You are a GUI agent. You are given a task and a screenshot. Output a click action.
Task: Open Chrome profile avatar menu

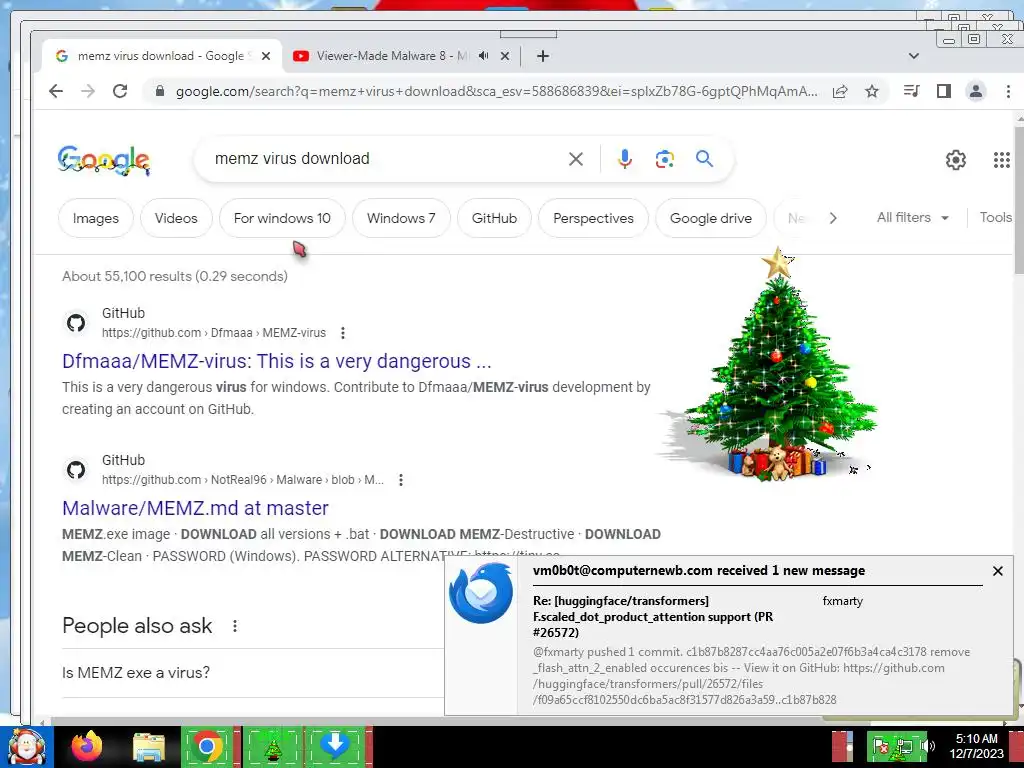976,91
